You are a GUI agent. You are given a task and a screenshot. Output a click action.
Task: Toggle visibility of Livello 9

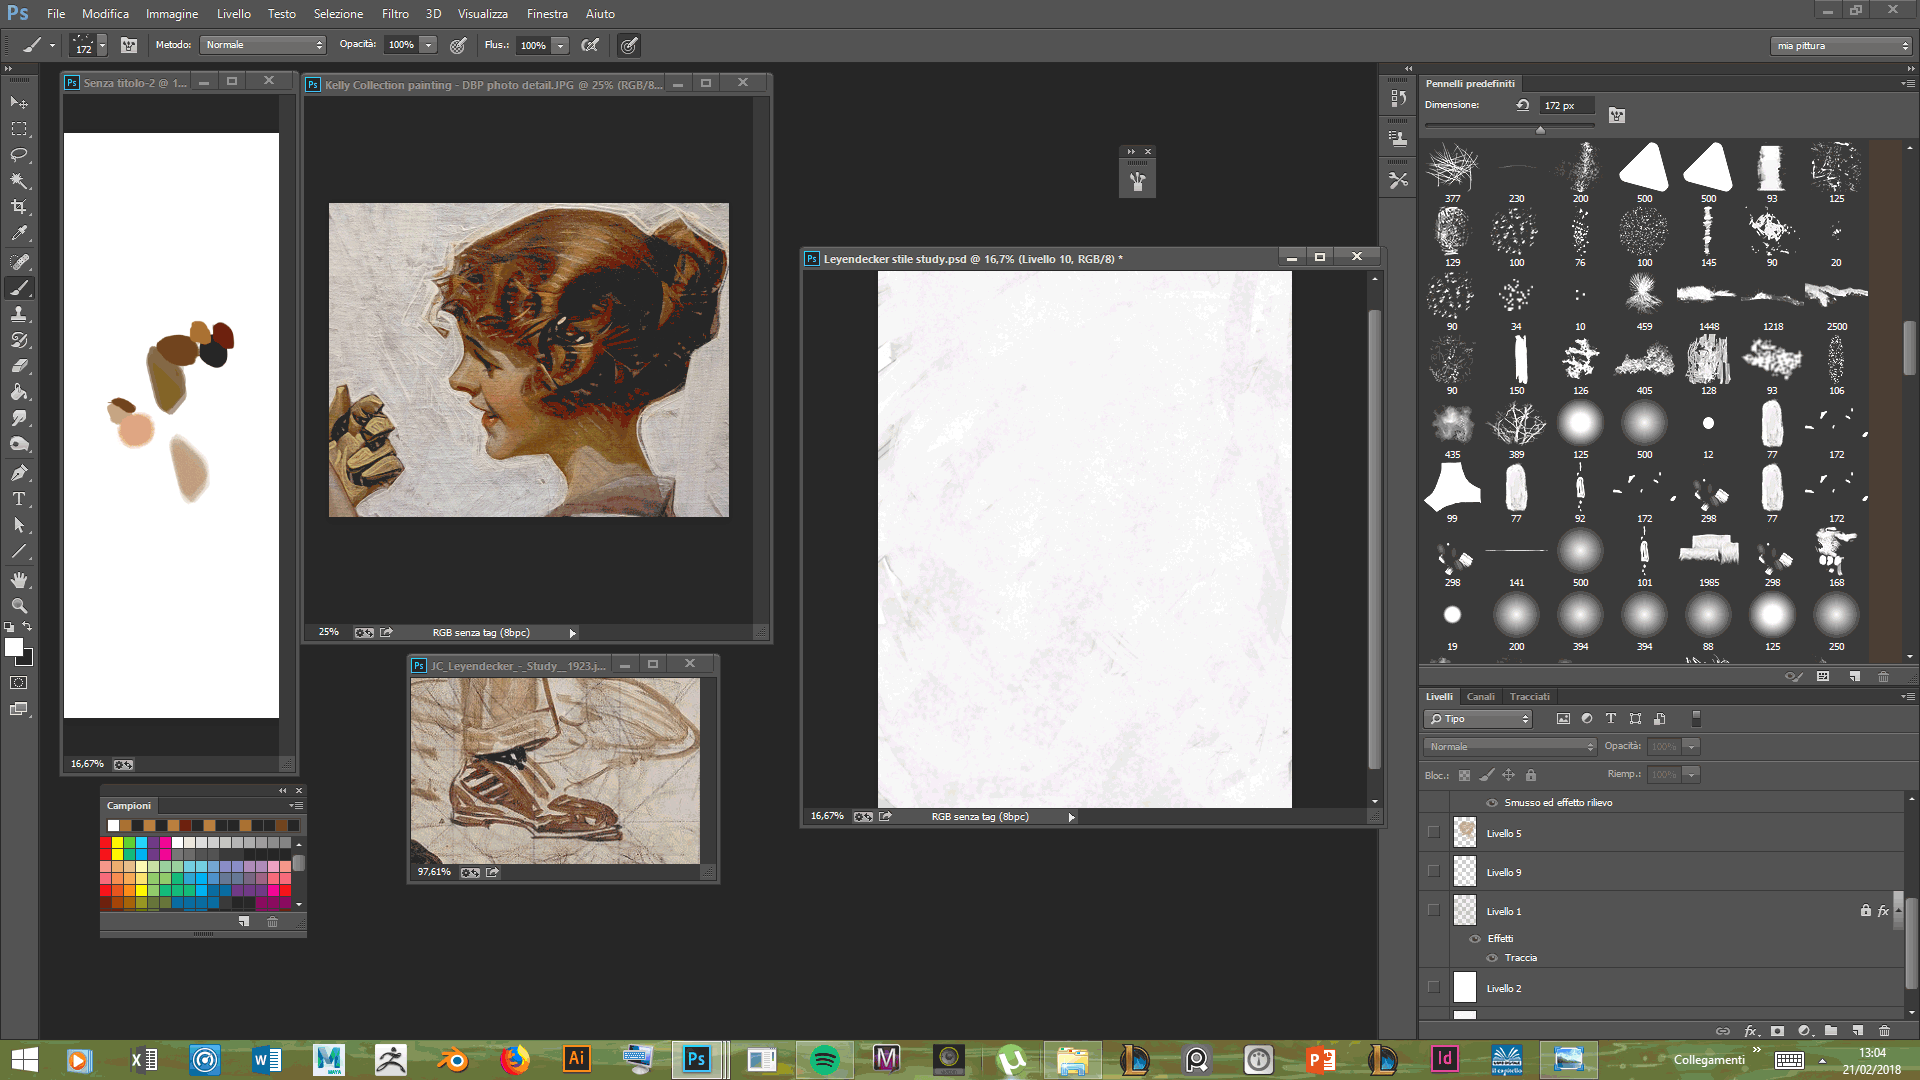coord(1434,871)
